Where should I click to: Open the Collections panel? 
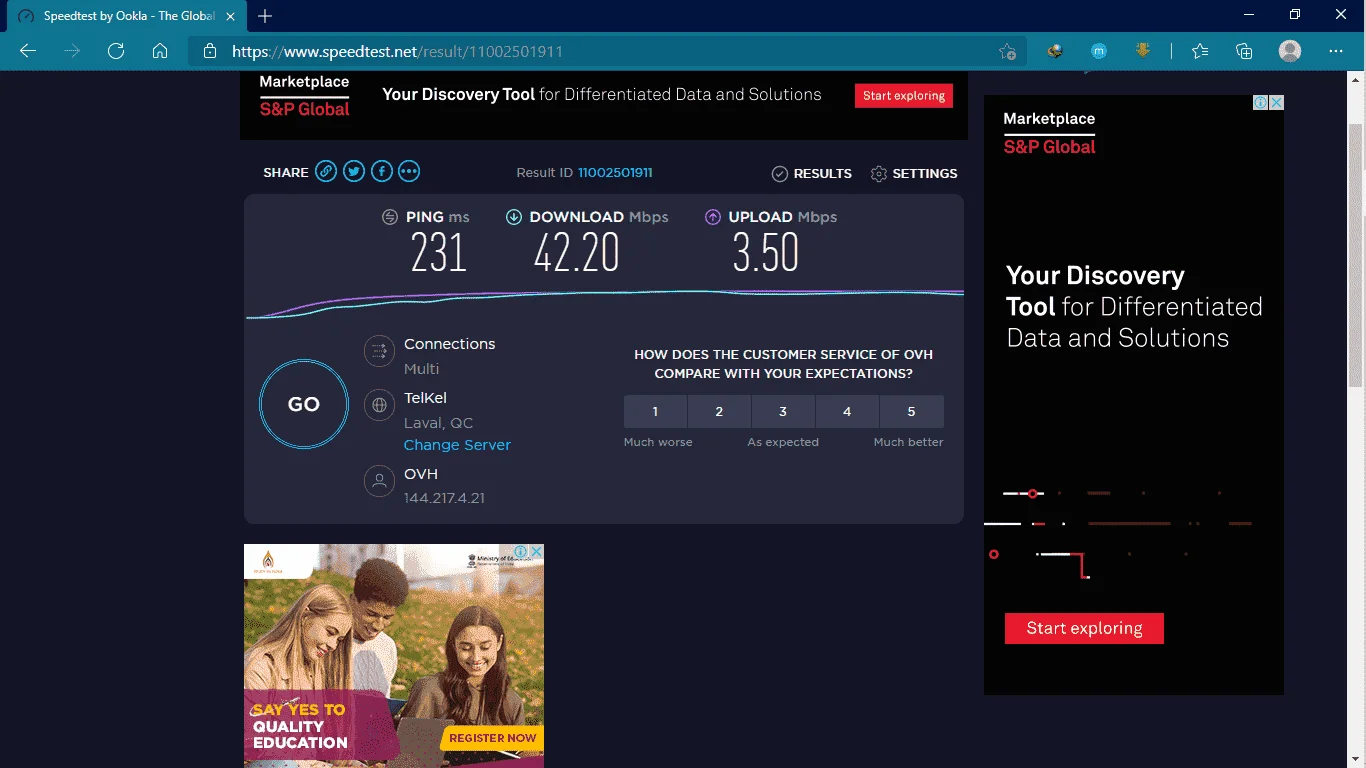[x=1244, y=51]
